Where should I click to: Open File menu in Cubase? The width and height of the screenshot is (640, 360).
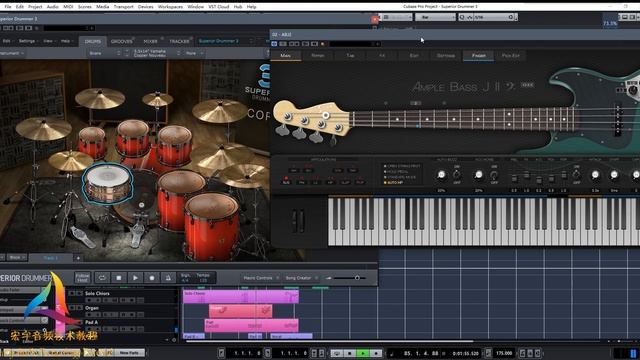pyautogui.click(x=8, y=7)
